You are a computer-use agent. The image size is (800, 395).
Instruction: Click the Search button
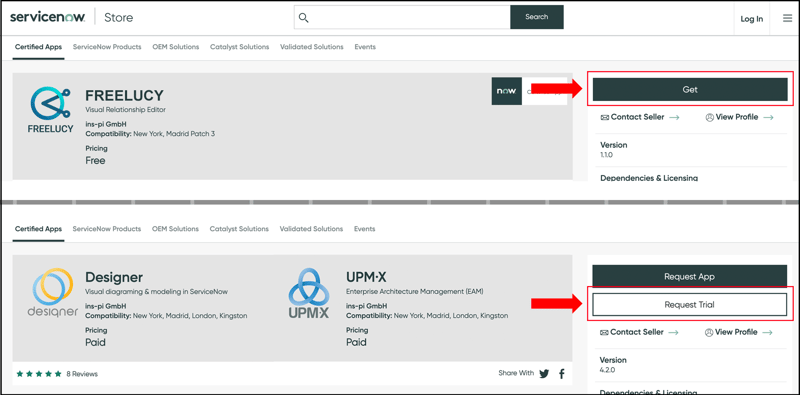click(537, 17)
